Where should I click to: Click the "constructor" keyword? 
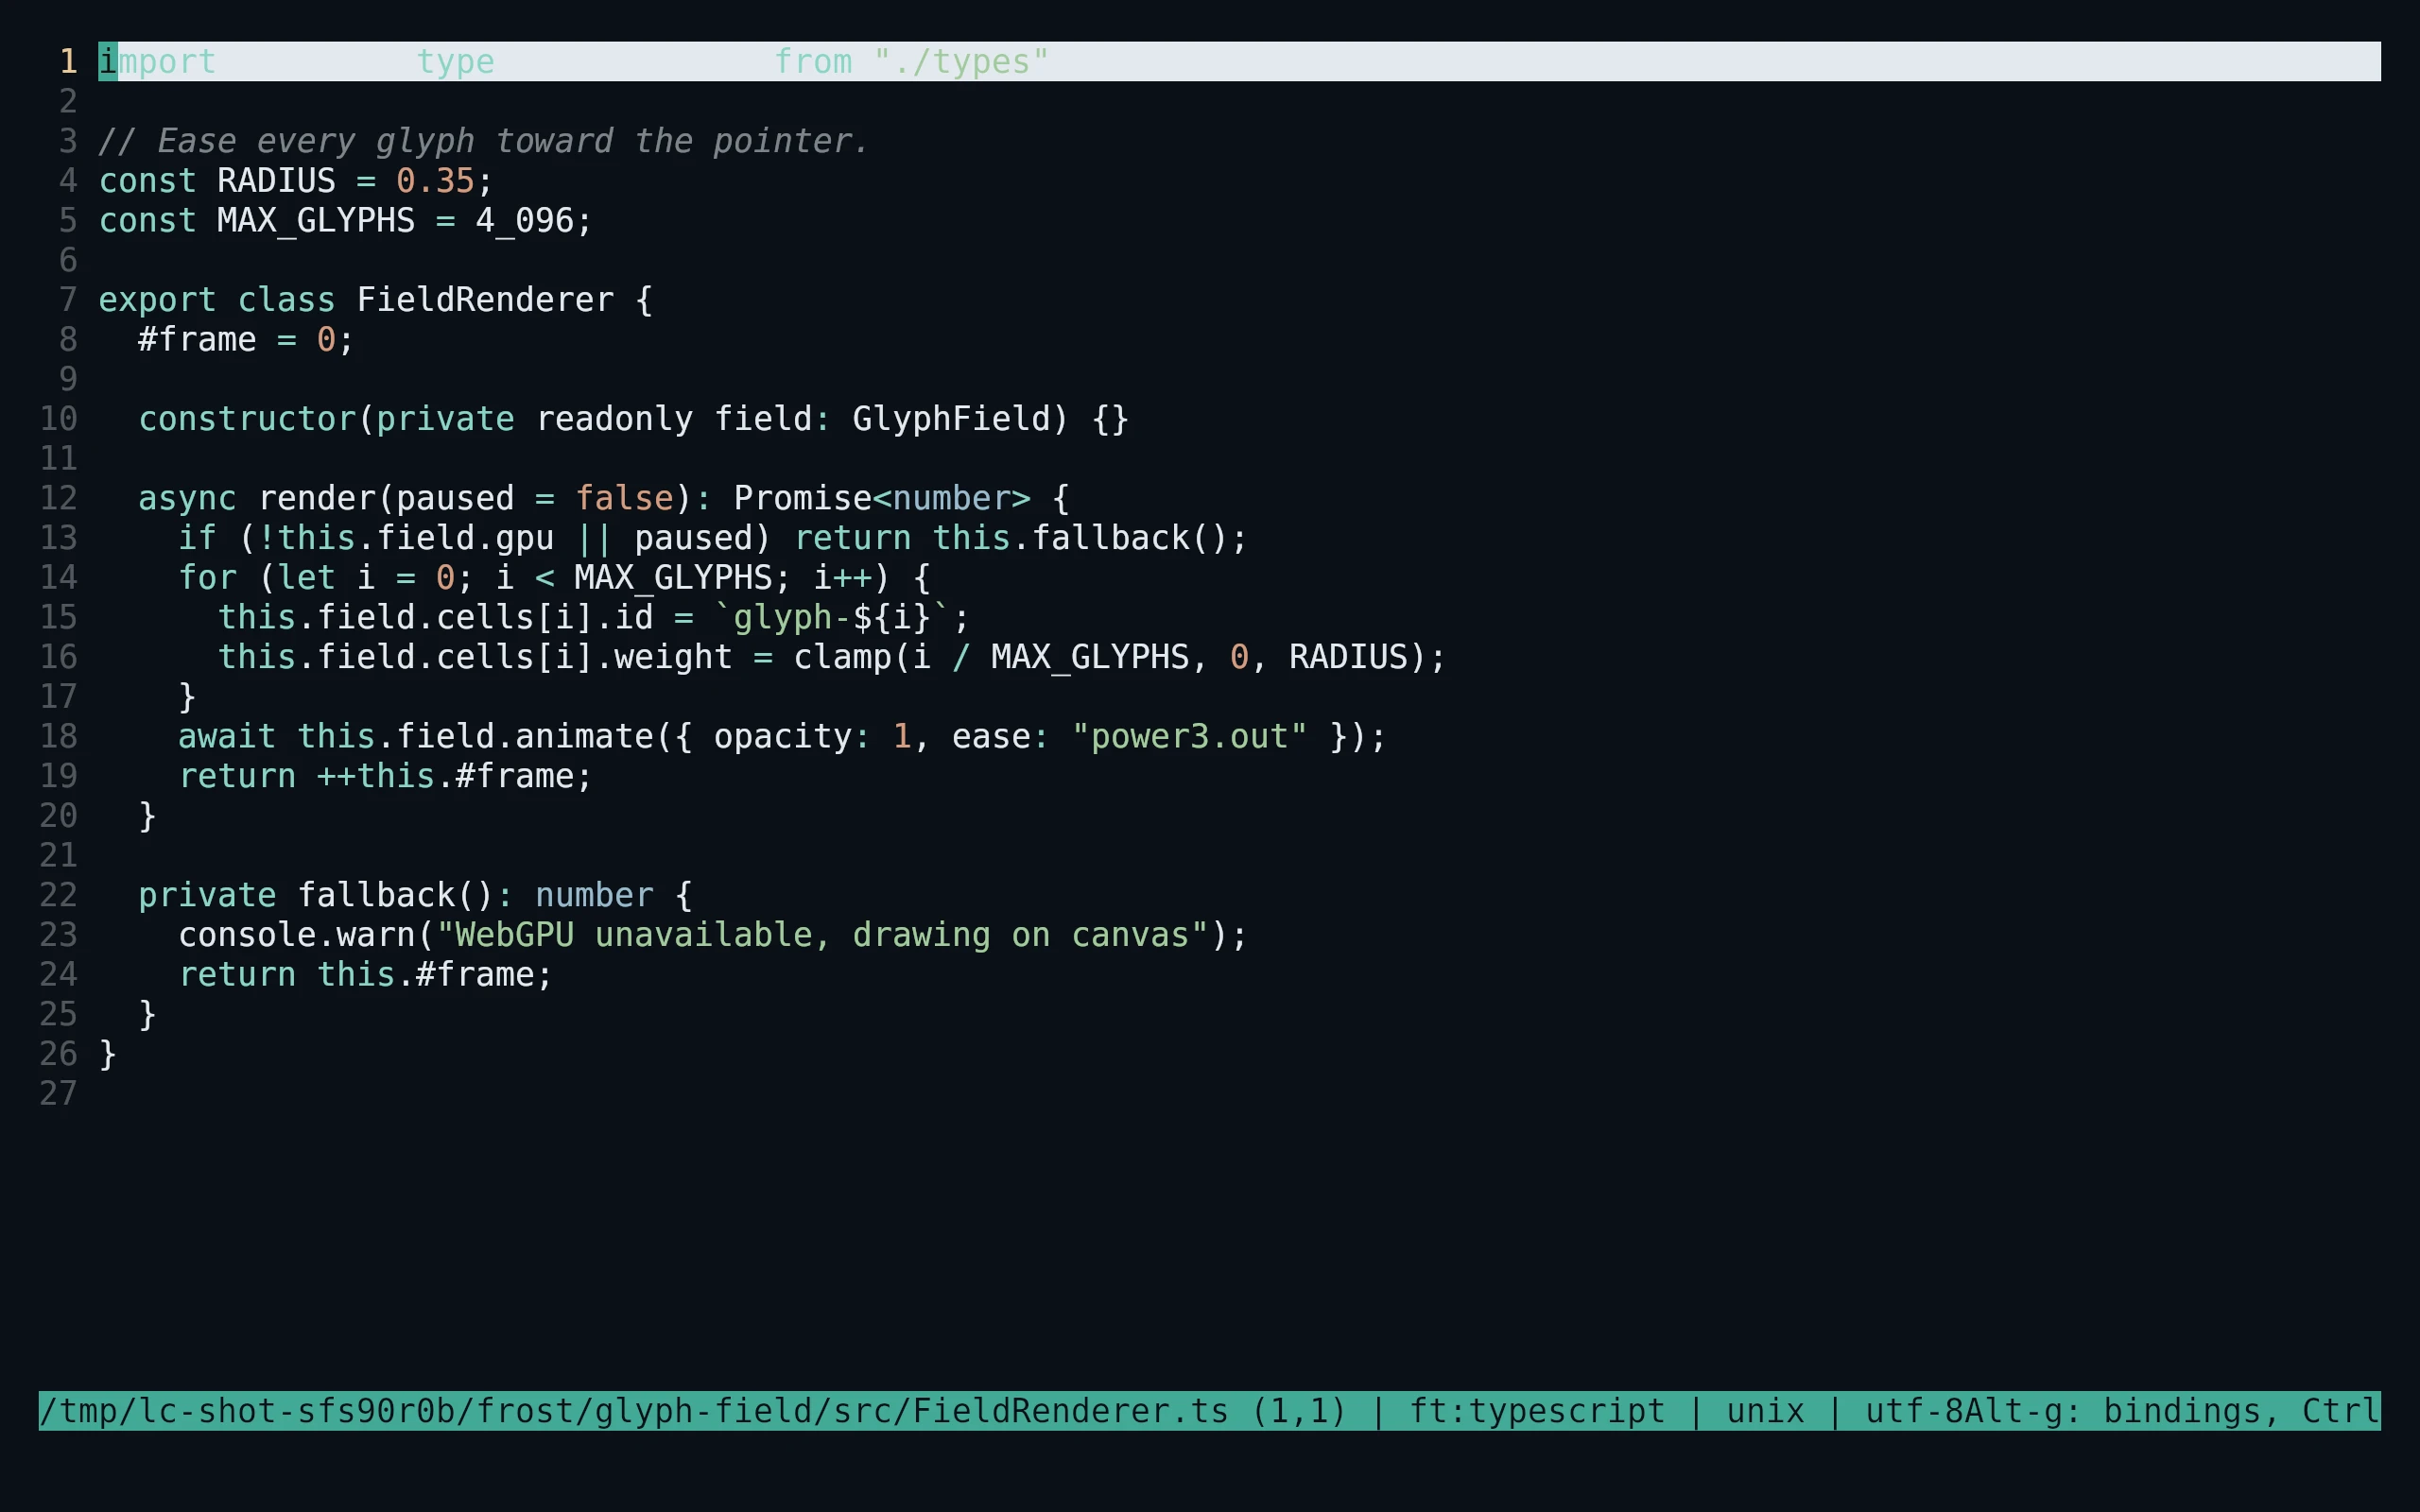coord(247,419)
